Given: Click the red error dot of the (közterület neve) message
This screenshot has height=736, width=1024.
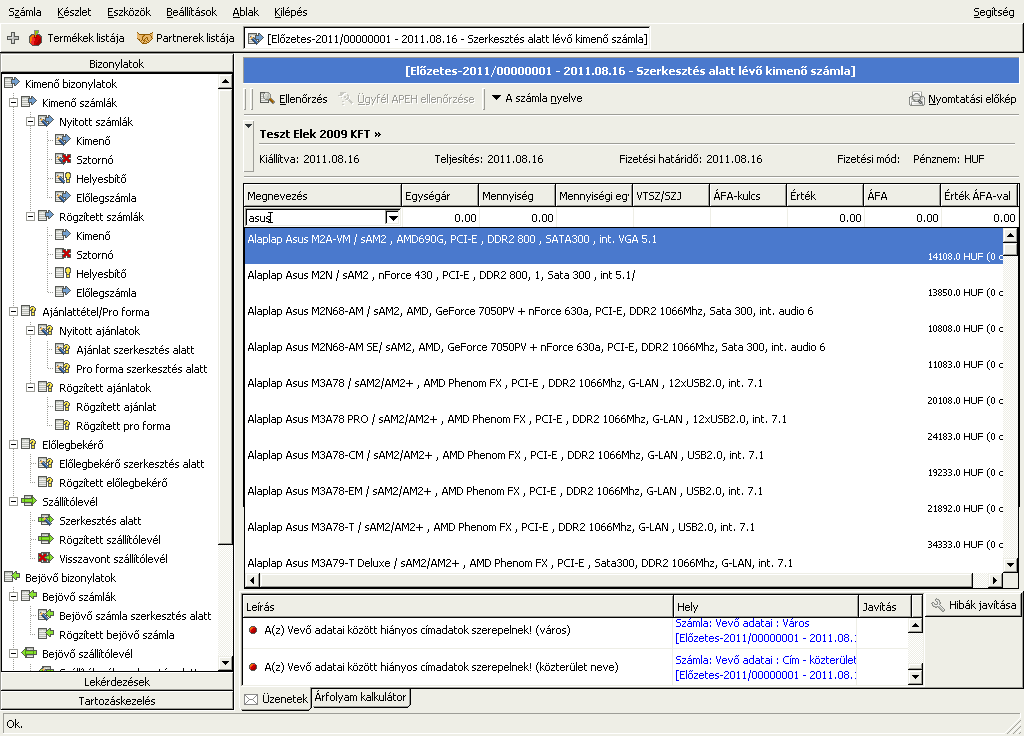Looking at the screenshot, I should tap(253, 667).
